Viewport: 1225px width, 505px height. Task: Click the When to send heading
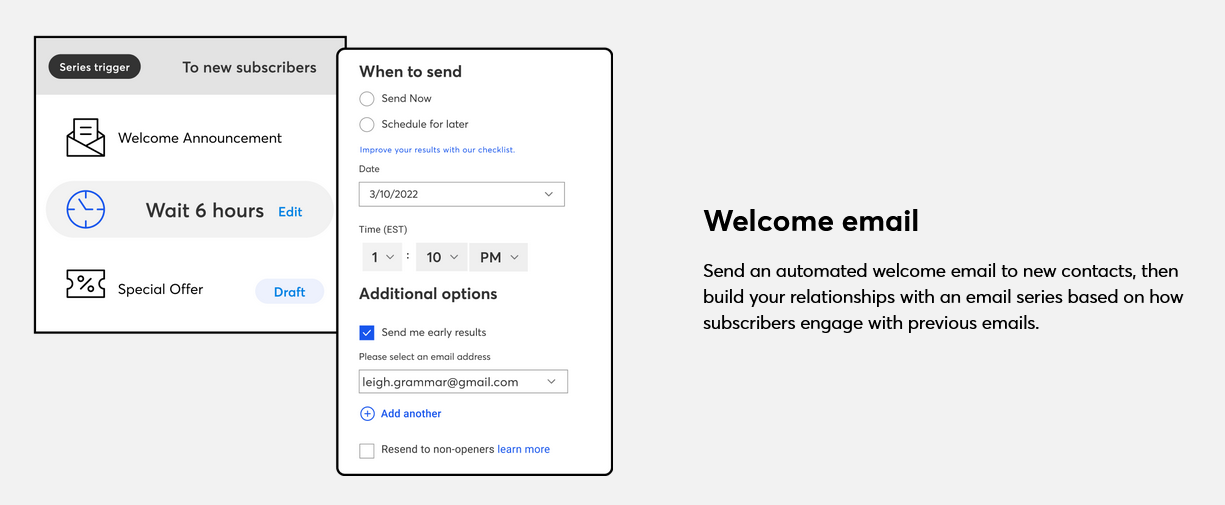(x=410, y=72)
